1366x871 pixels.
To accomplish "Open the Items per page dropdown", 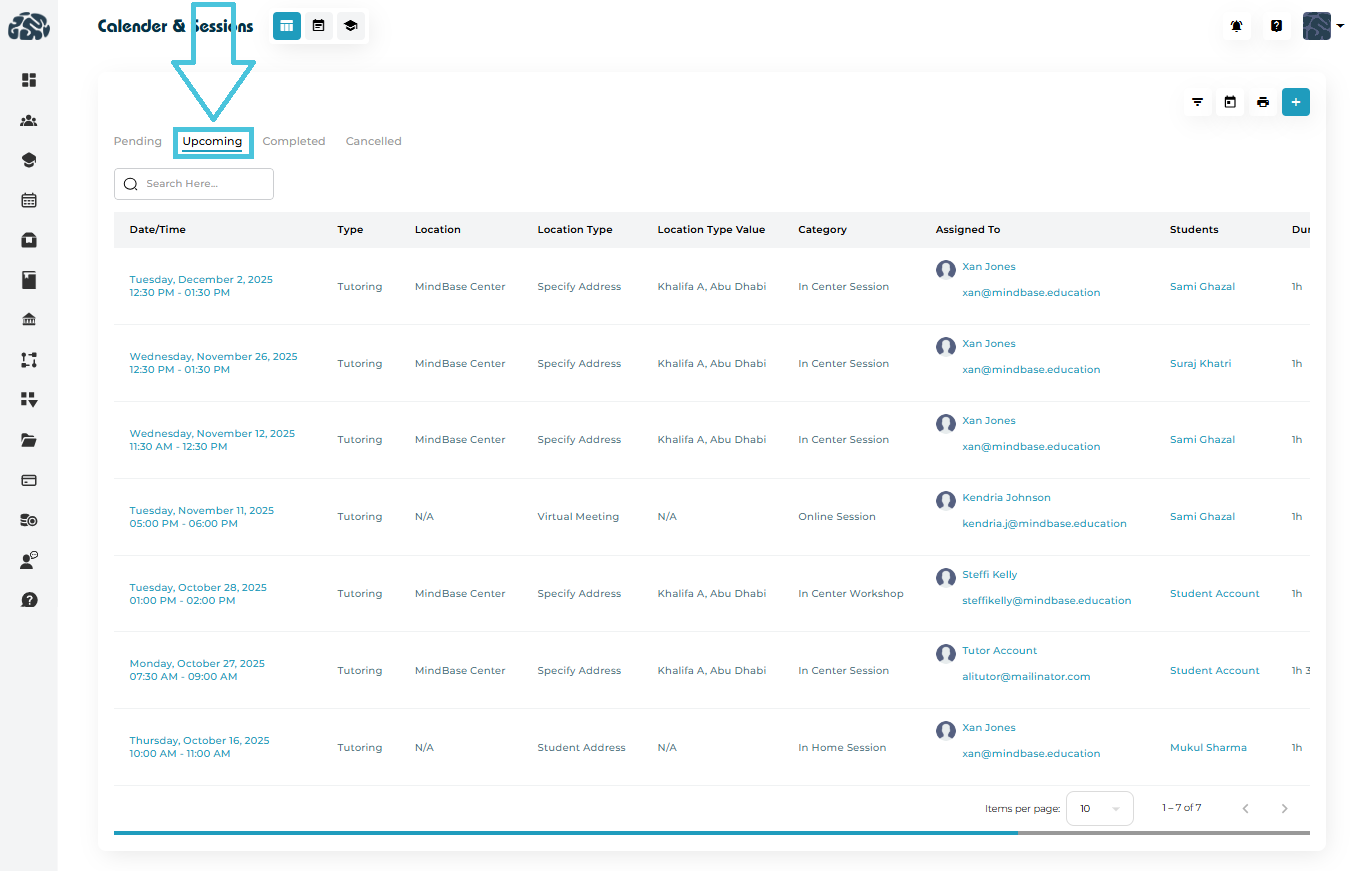I will pos(1099,808).
